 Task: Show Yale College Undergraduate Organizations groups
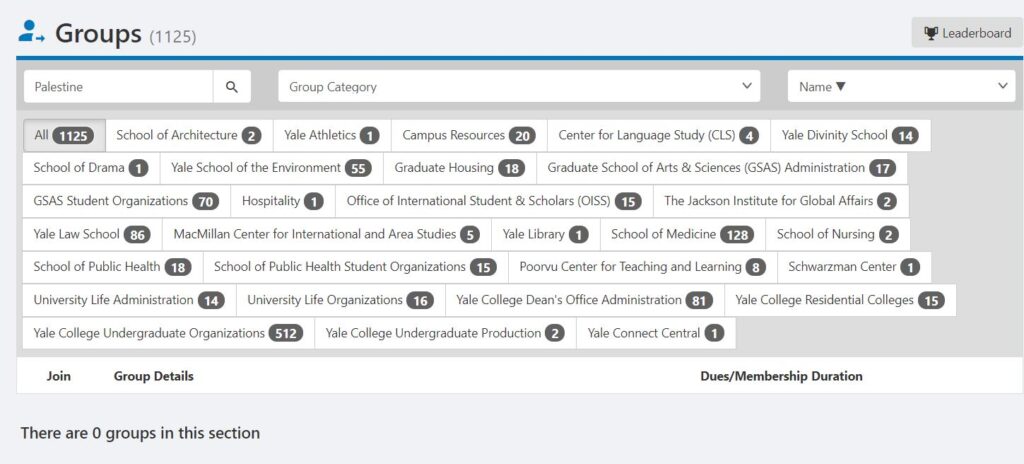pos(168,333)
